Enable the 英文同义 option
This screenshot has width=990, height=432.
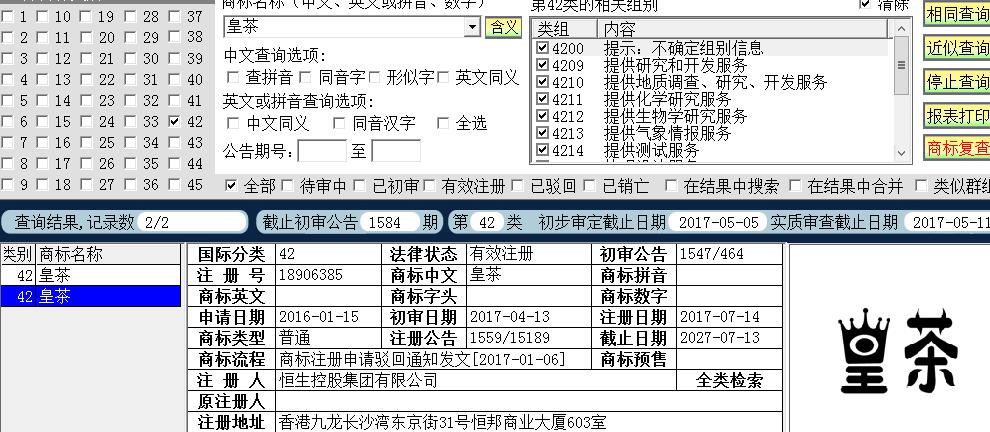click(x=443, y=78)
